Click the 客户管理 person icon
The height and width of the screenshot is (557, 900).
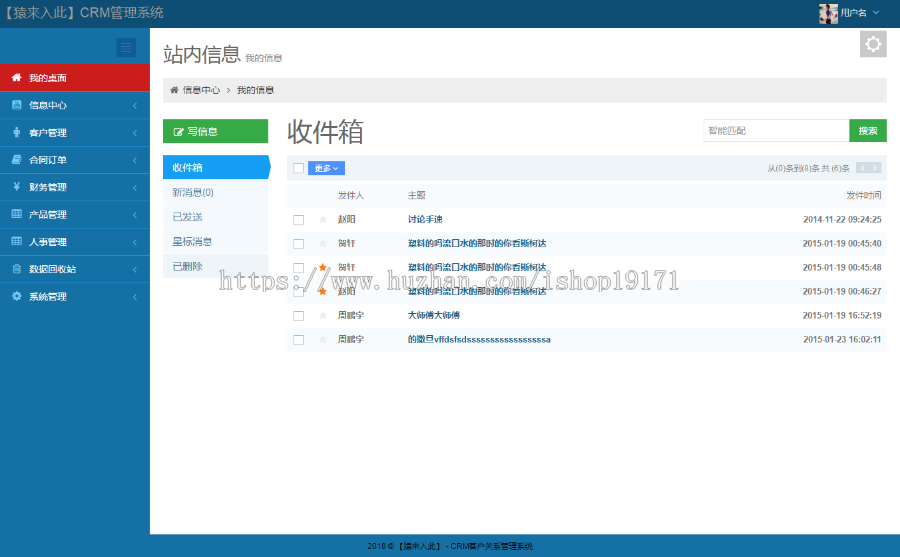point(17,132)
